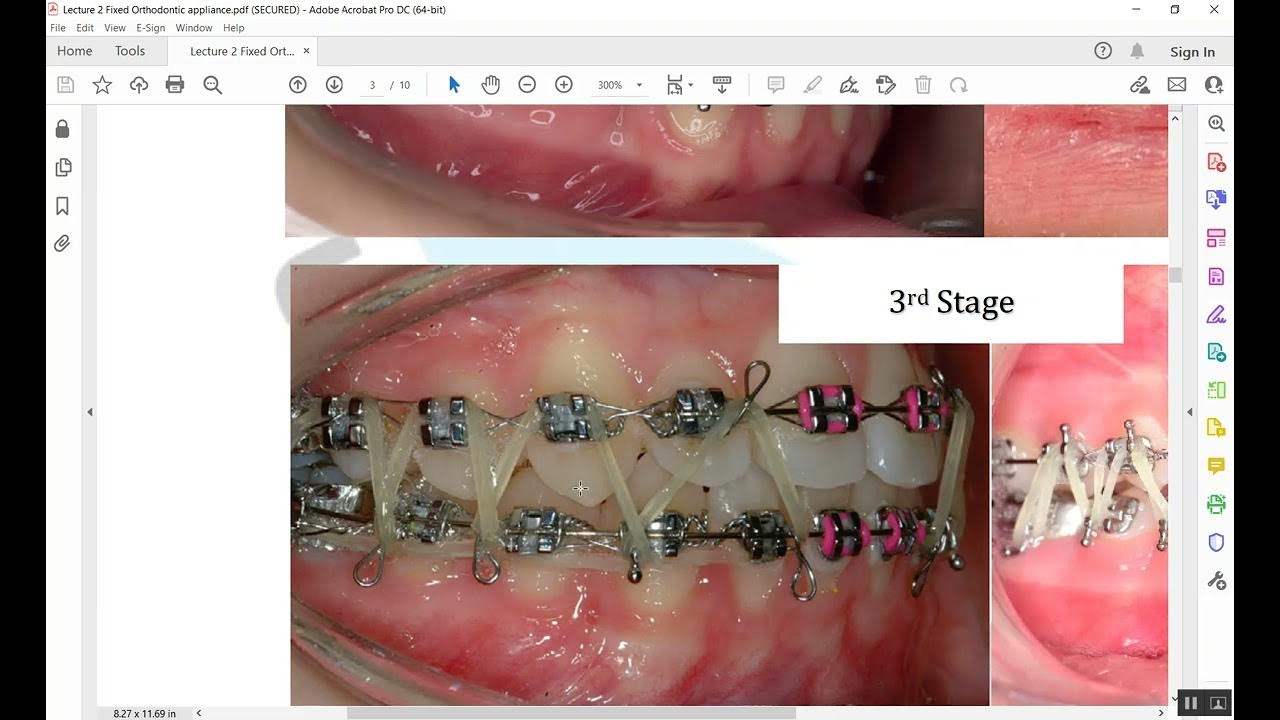Open the More Tools wrench icon
This screenshot has height=720, width=1280.
tap(1216, 580)
